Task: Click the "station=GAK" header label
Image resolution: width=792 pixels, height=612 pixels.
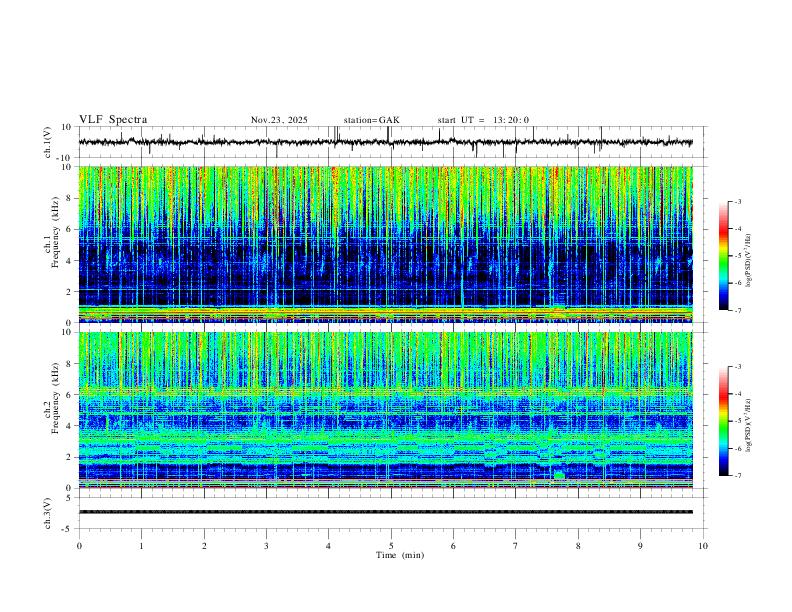Action: (x=371, y=120)
